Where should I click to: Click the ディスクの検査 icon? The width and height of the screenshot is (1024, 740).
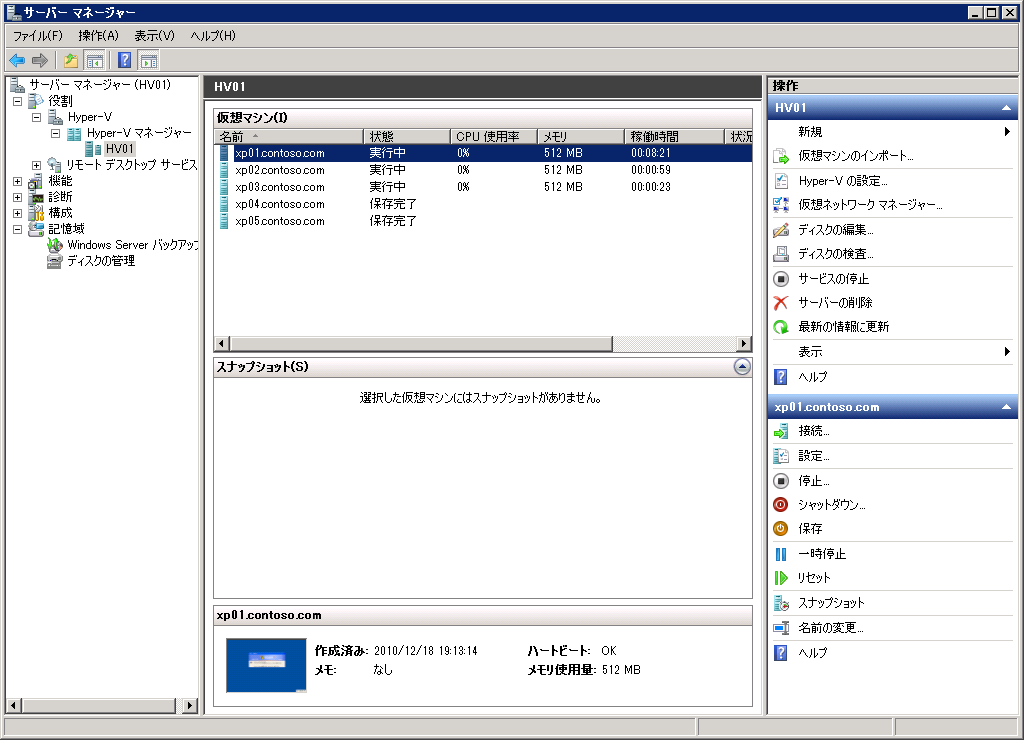point(781,254)
